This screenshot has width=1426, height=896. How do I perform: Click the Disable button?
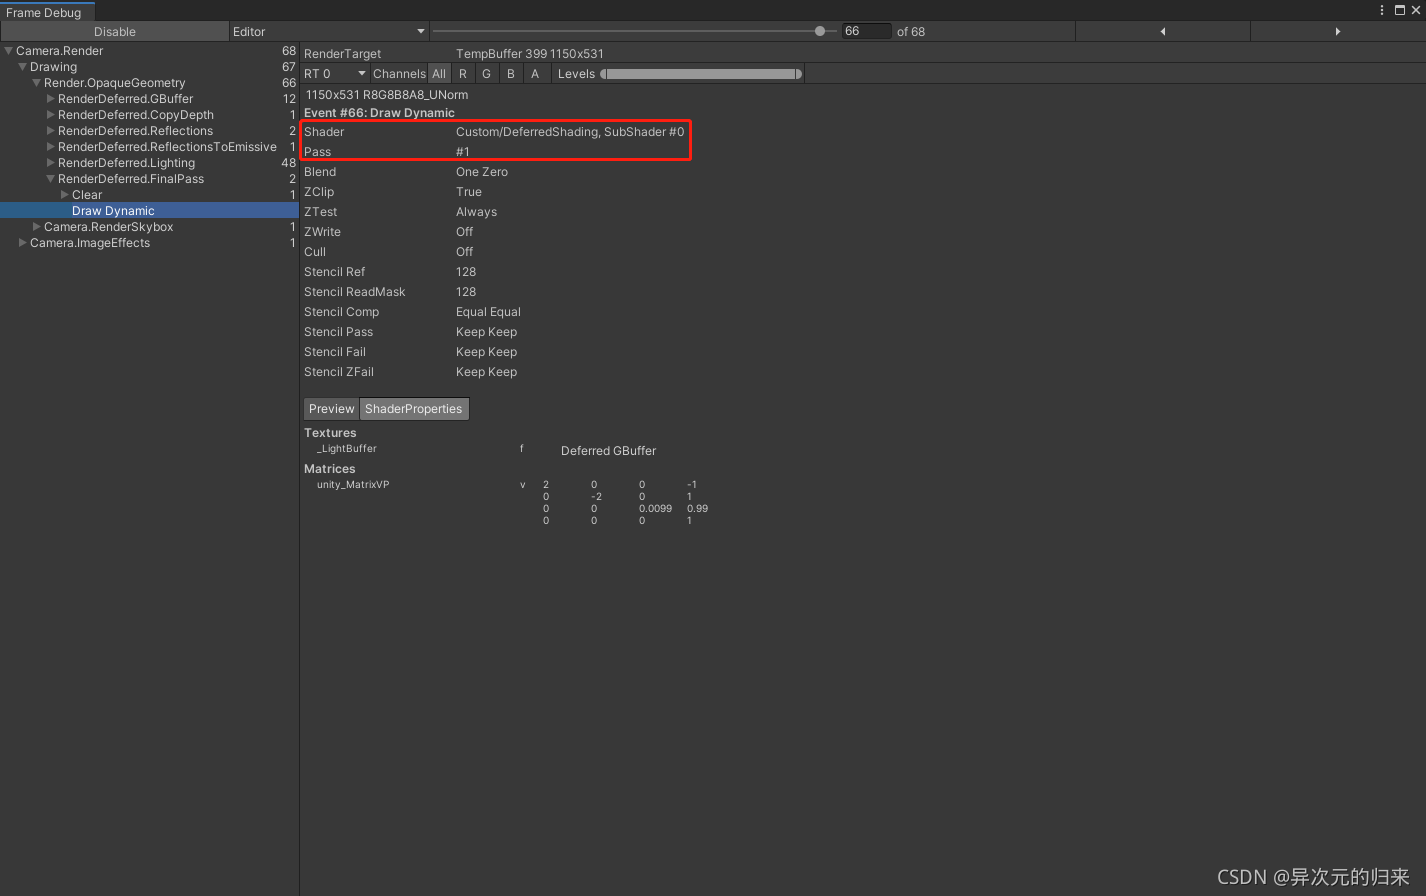pyautogui.click(x=113, y=31)
